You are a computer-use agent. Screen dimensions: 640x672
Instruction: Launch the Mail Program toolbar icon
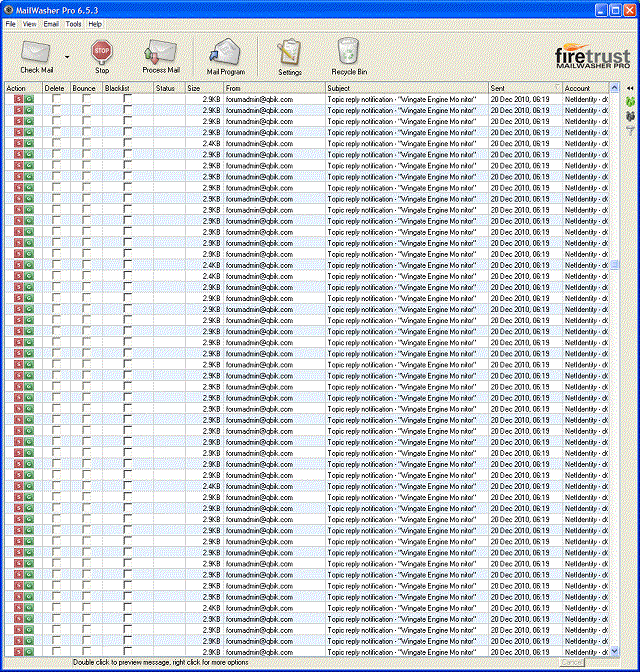pyautogui.click(x=225, y=52)
